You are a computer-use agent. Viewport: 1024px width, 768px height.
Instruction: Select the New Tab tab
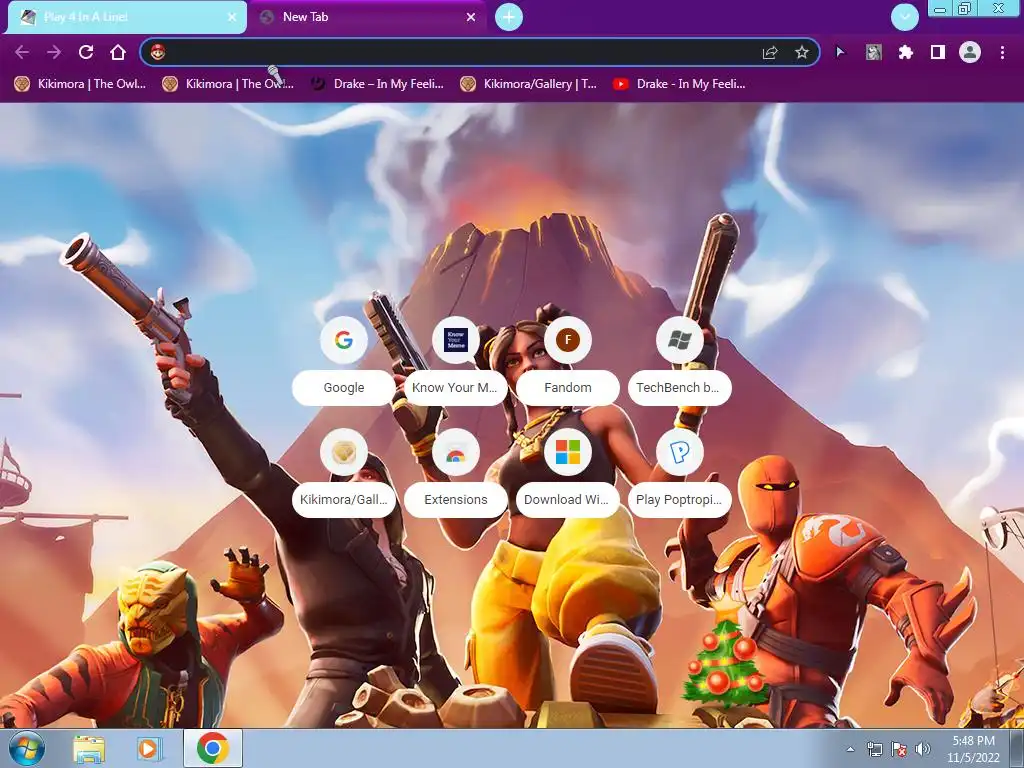point(368,17)
